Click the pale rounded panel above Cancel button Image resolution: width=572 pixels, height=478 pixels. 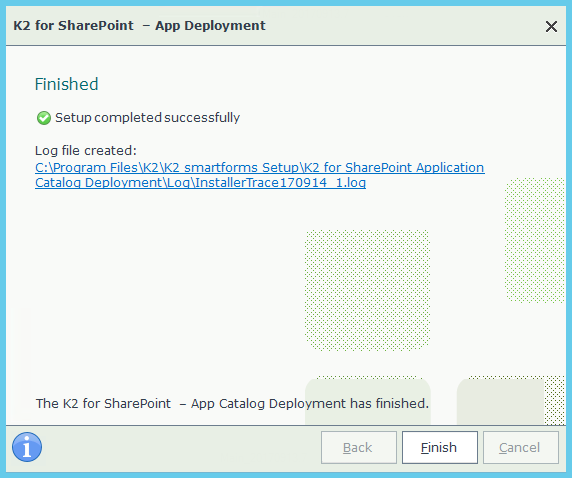[x=500, y=401]
